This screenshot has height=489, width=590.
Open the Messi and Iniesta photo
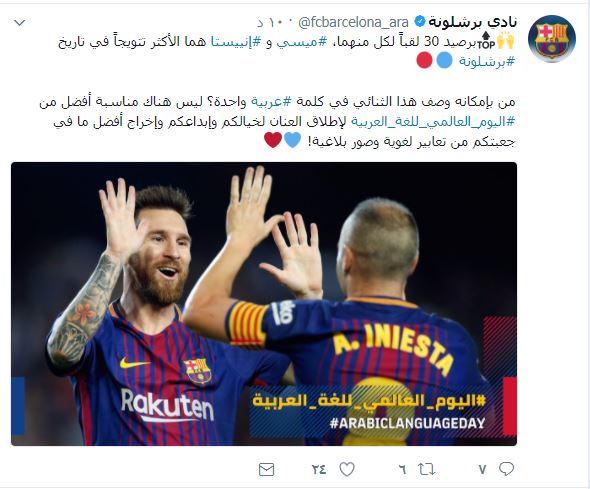point(264,304)
